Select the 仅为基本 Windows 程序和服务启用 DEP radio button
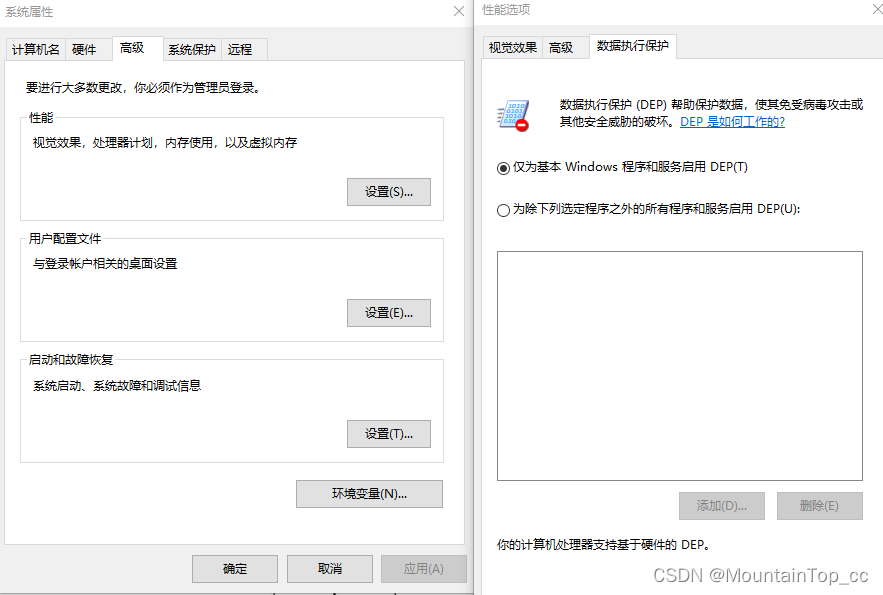Screen dimensions: 883x595 click(x=503, y=167)
